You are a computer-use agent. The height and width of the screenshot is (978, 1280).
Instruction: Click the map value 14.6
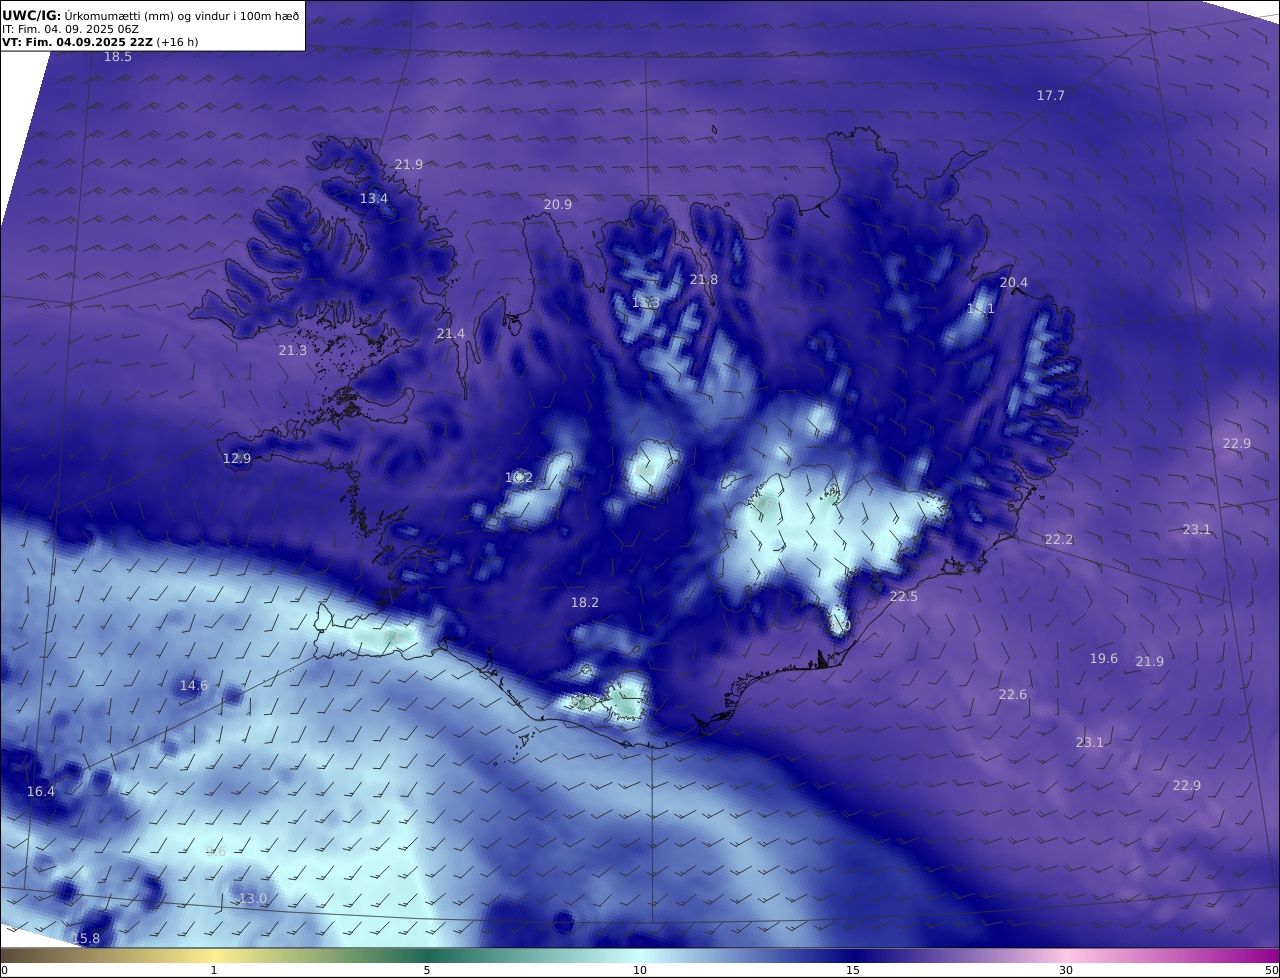[194, 686]
